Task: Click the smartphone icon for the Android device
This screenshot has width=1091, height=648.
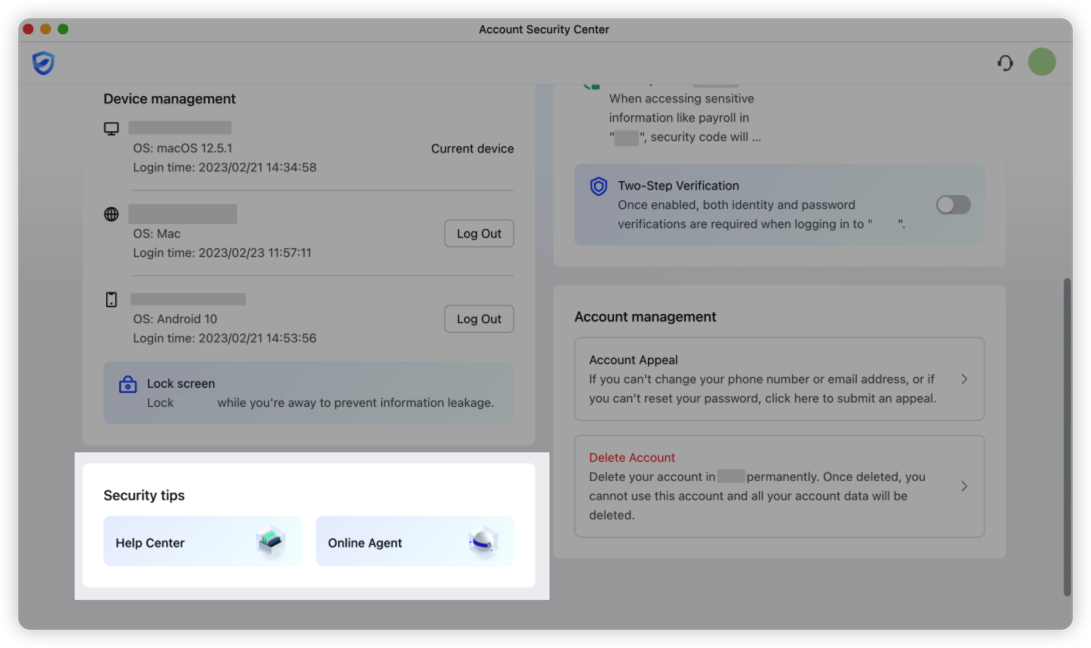Action: tap(111, 298)
